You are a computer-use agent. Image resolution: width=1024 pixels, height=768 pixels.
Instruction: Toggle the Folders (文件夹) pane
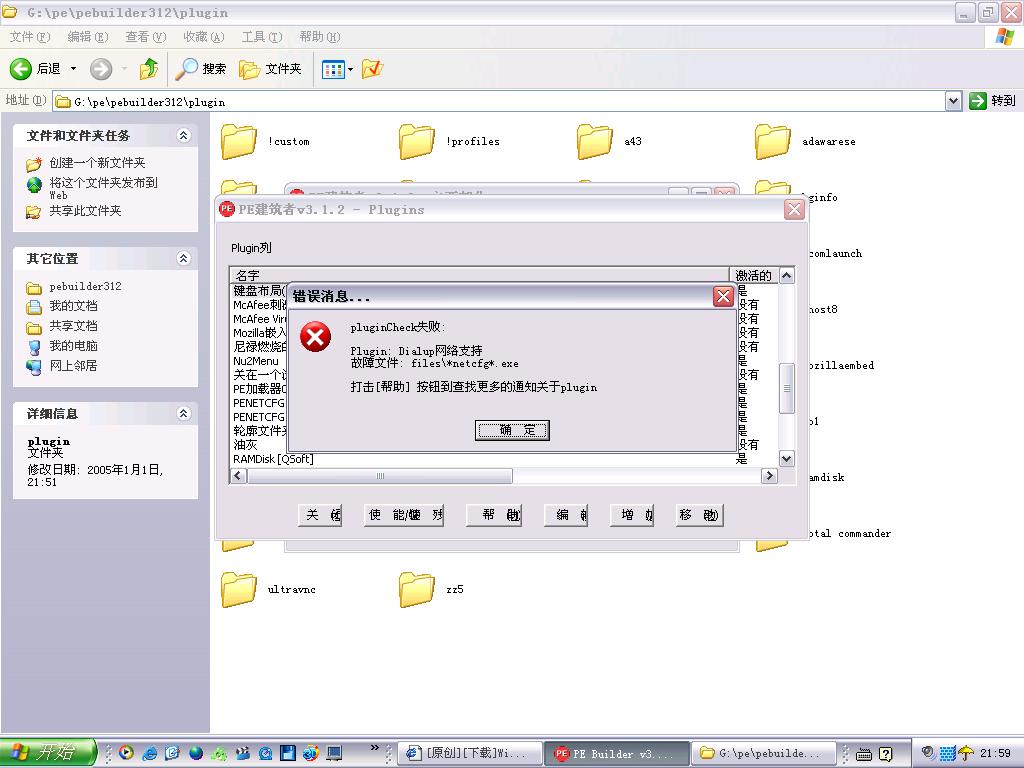270,69
